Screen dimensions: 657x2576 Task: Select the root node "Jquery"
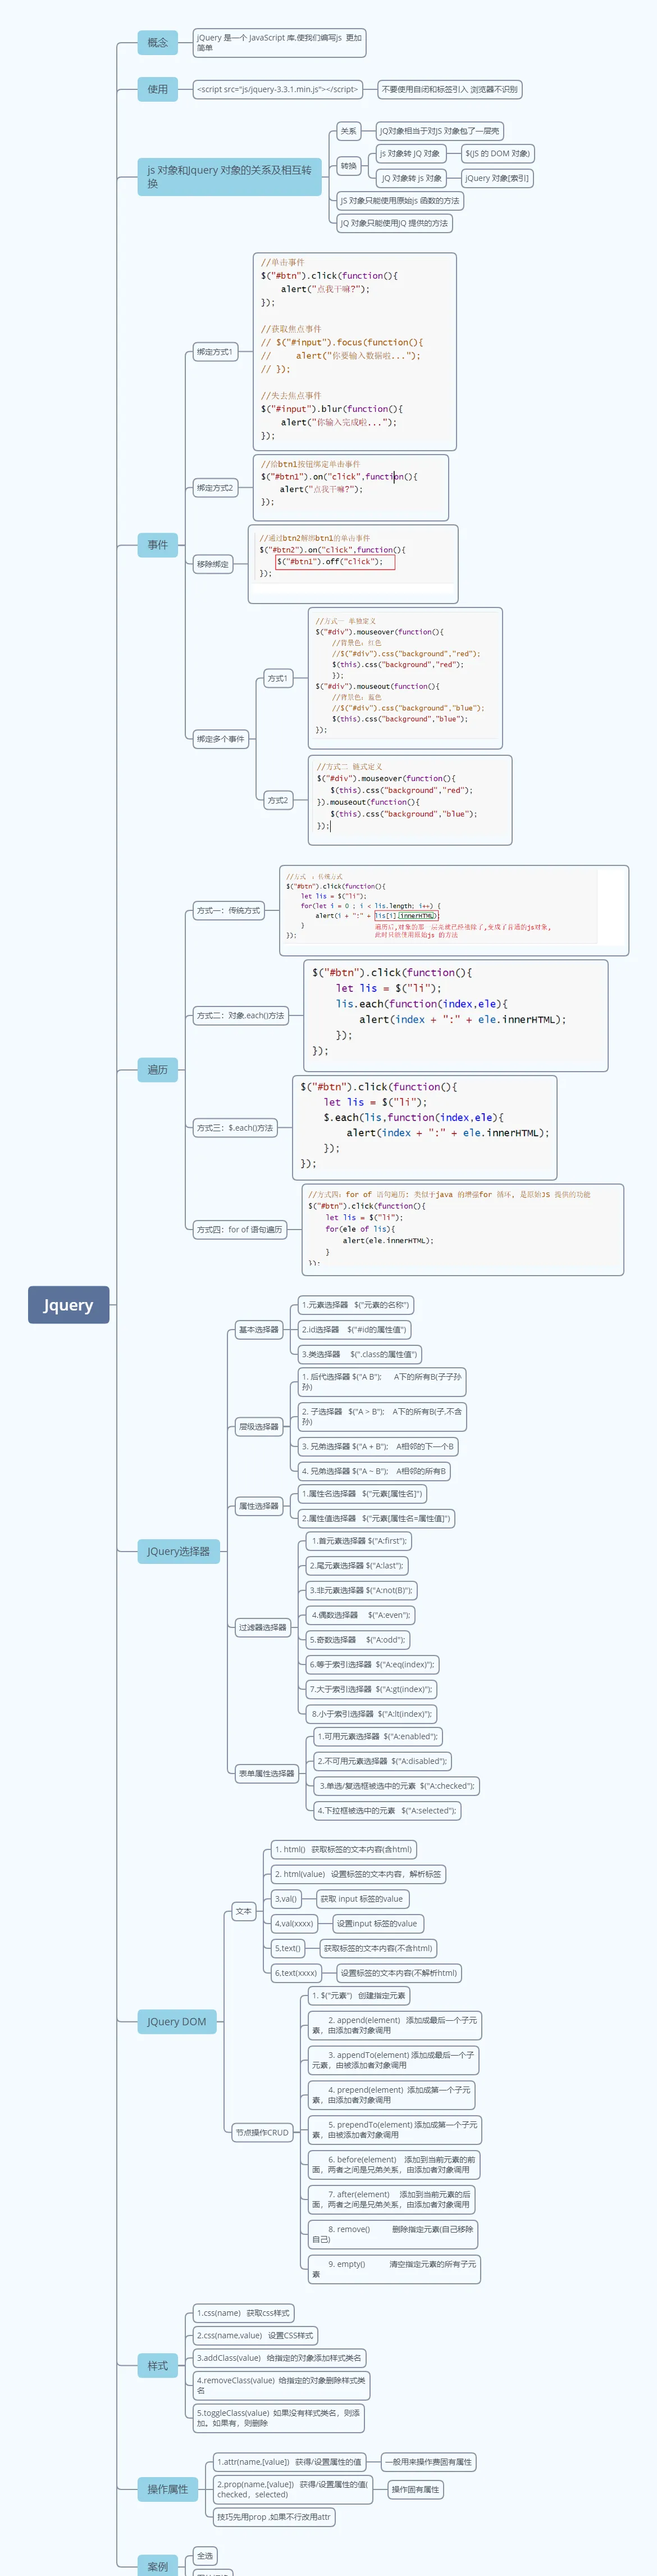(x=68, y=1304)
